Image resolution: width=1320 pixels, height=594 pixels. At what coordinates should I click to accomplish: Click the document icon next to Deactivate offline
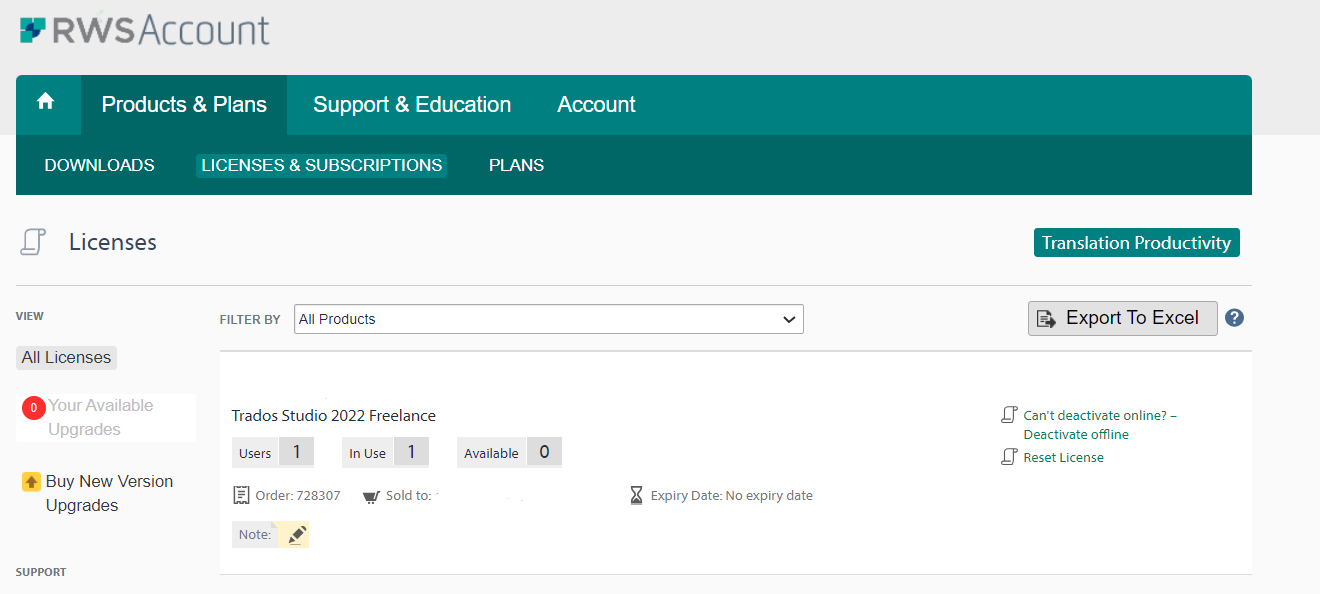[1010, 415]
